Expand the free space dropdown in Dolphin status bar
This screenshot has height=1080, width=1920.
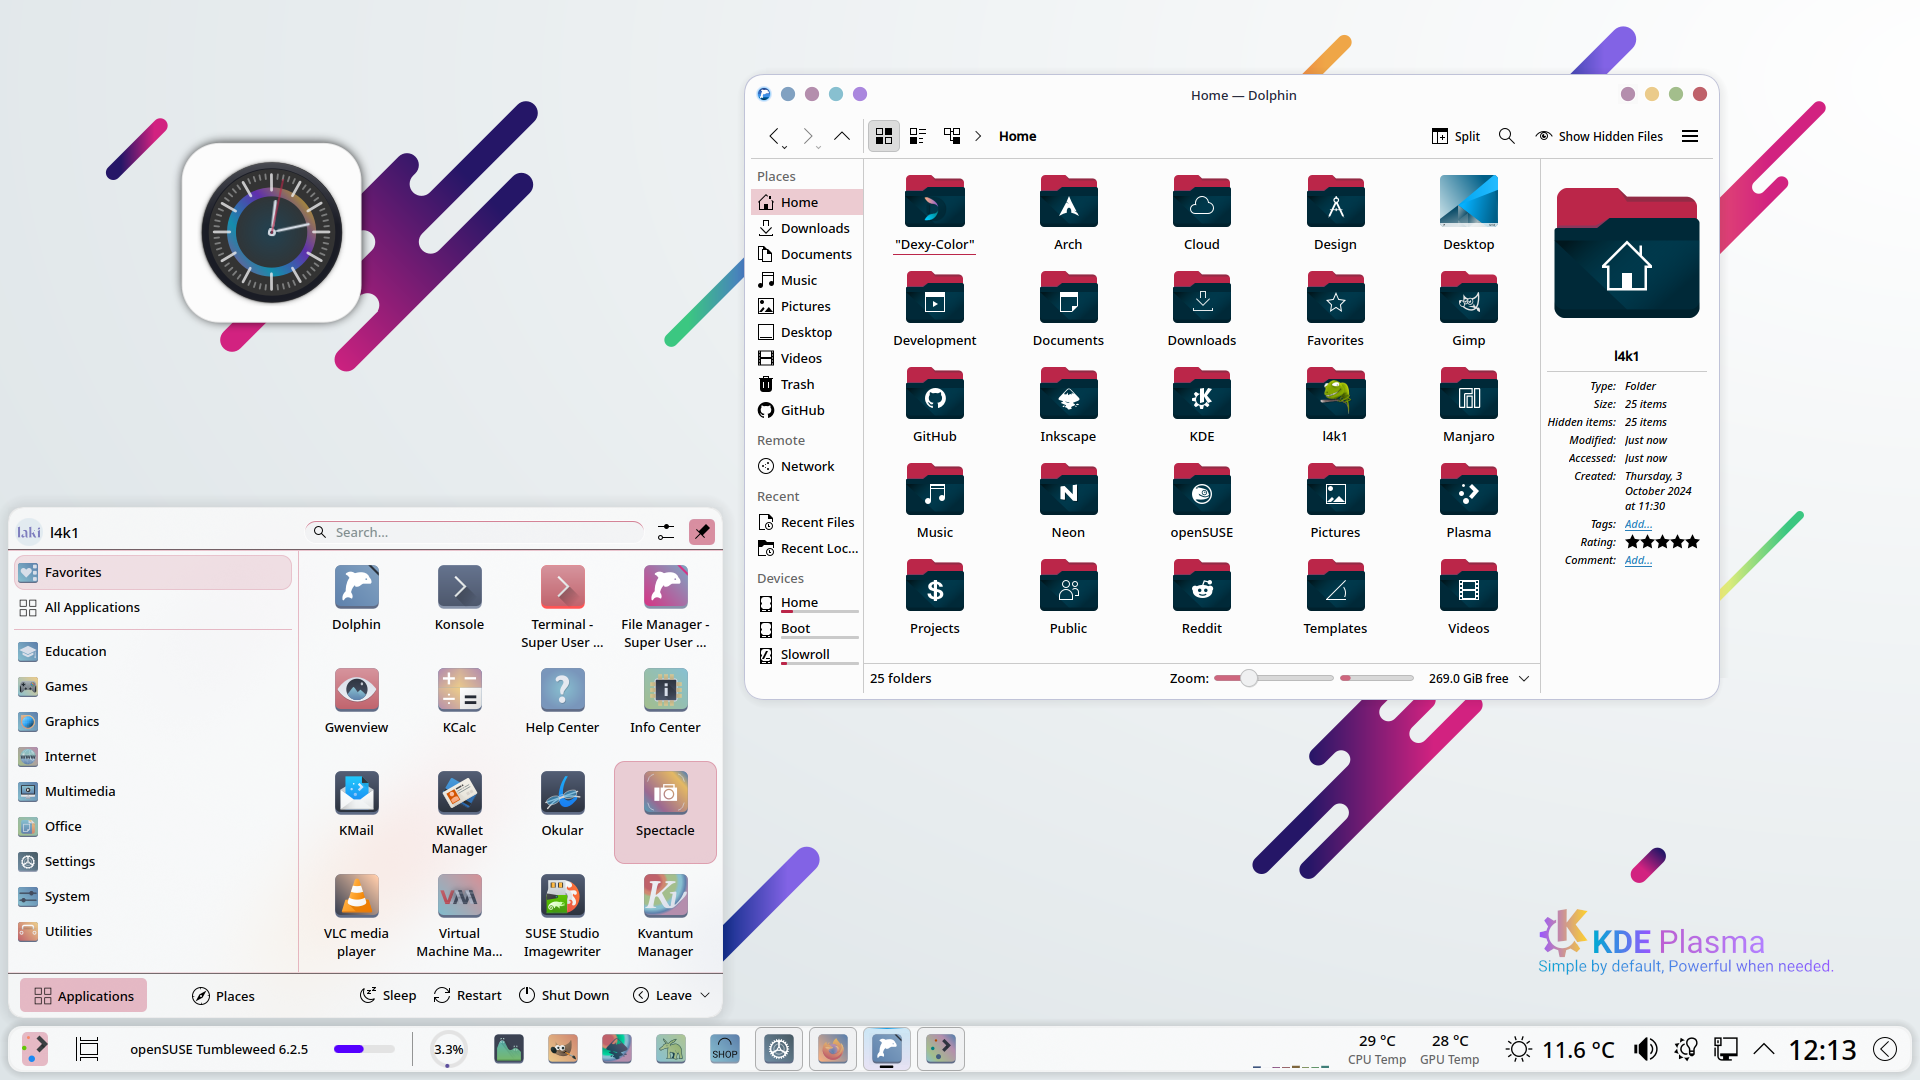(1524, 678)
